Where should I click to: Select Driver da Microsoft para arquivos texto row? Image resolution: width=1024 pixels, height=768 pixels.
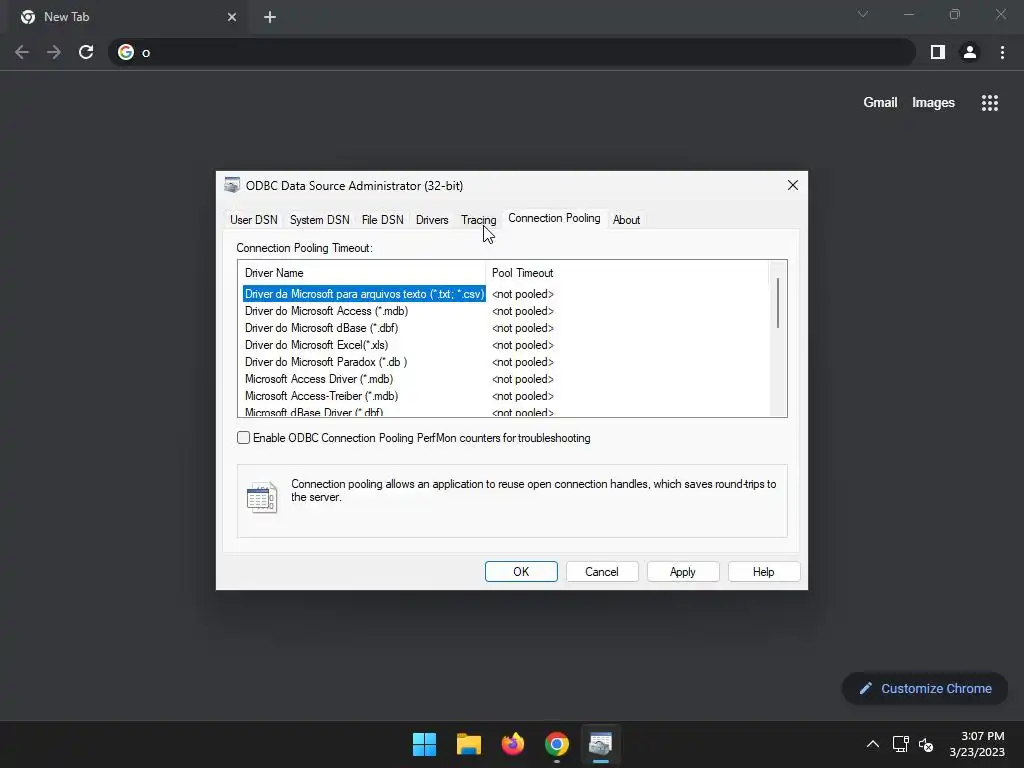364,294
